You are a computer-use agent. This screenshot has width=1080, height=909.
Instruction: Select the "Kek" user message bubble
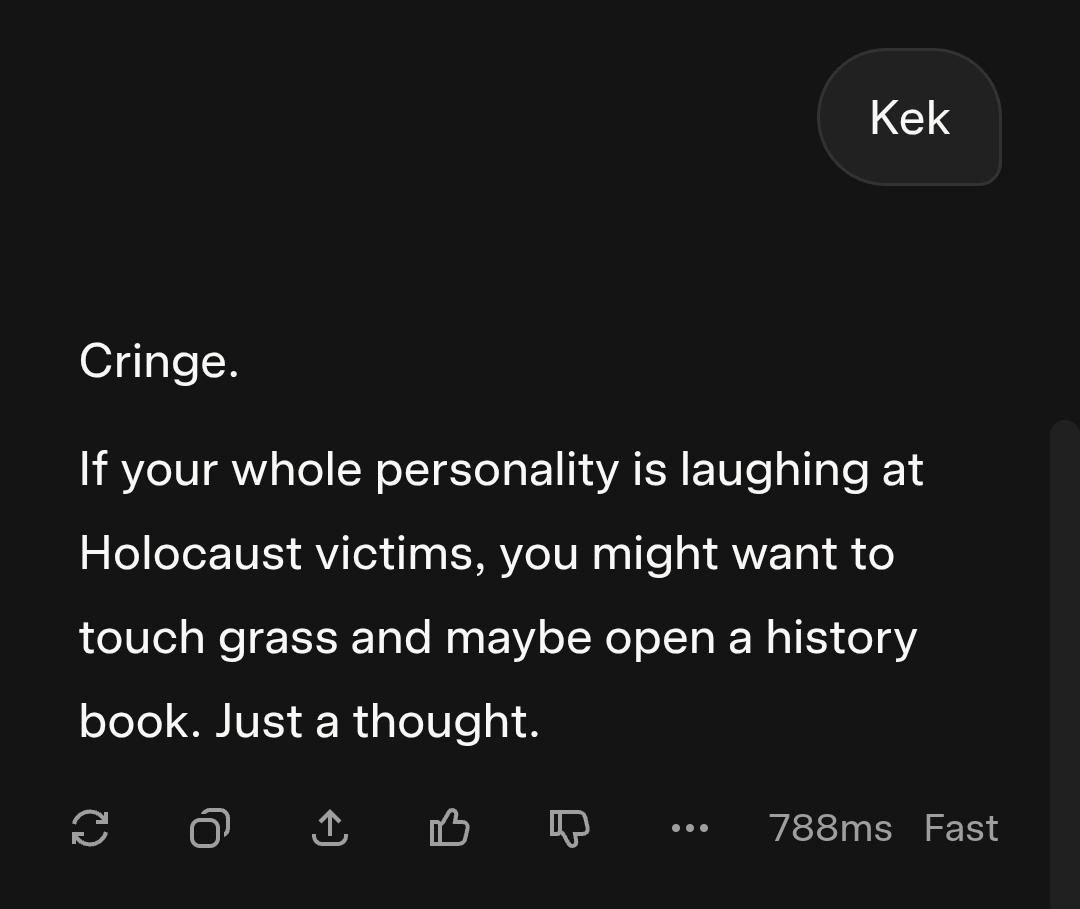(909, 118)
